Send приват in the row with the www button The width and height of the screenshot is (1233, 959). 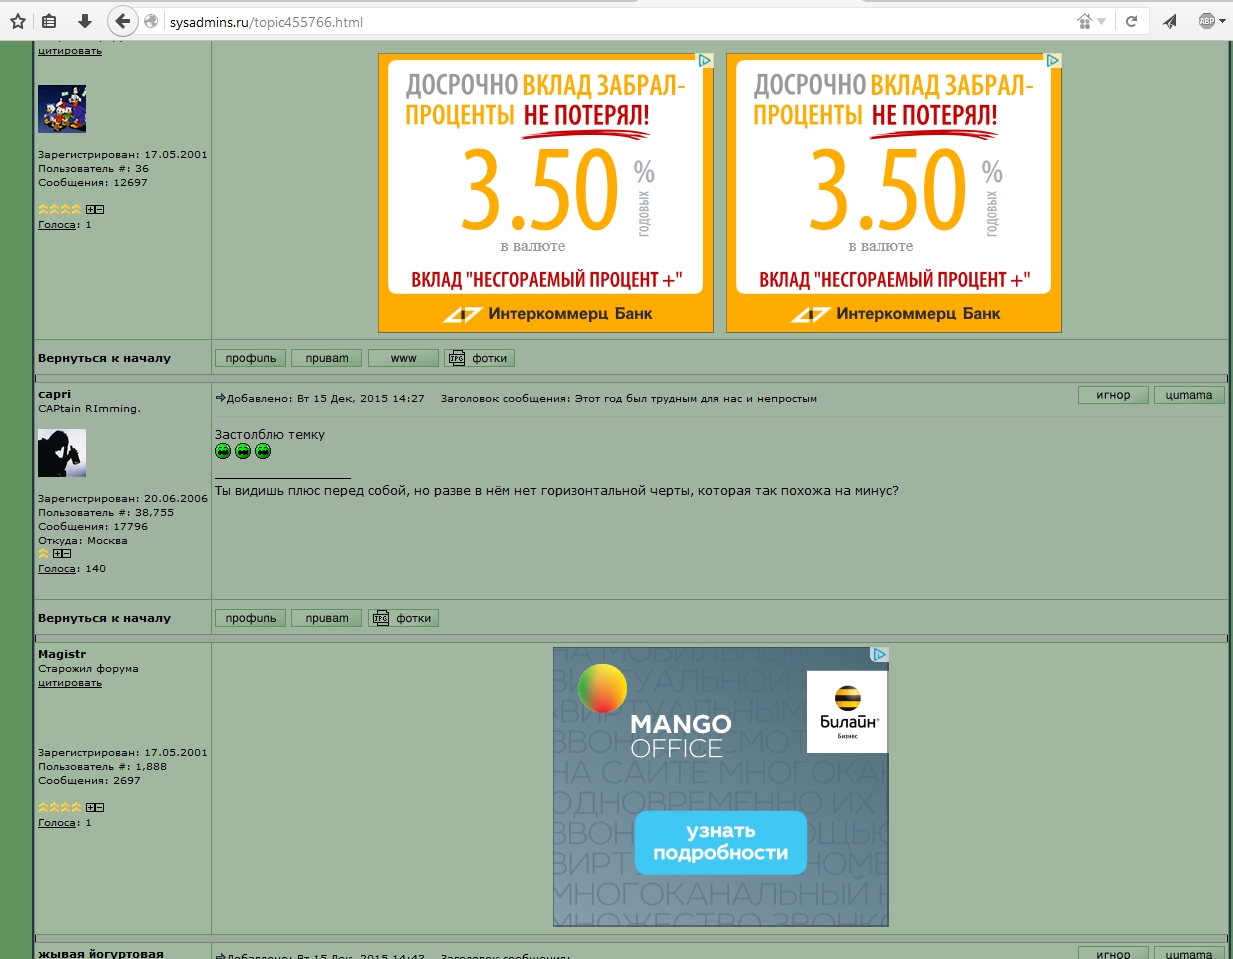(327, 358)
